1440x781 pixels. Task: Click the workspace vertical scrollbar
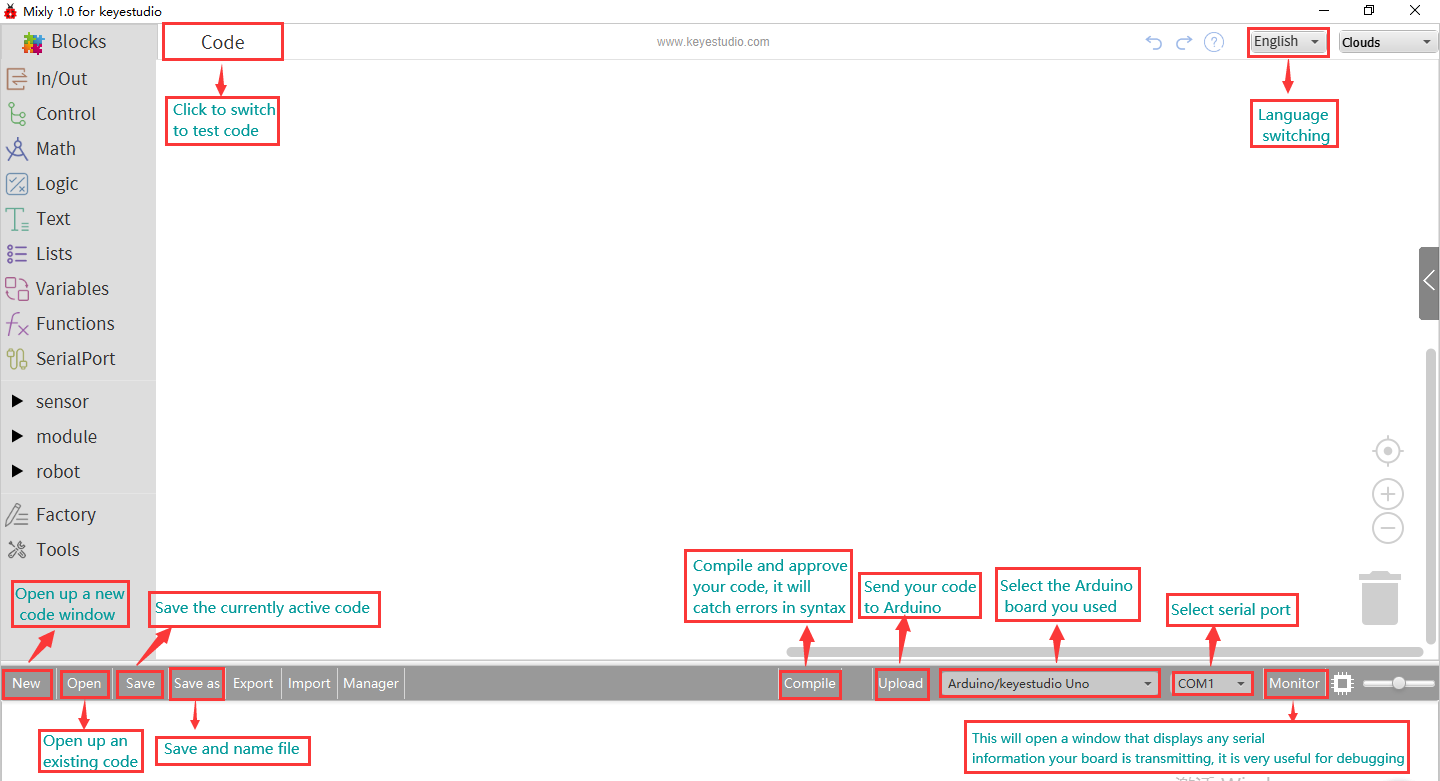click(1431, 495)
